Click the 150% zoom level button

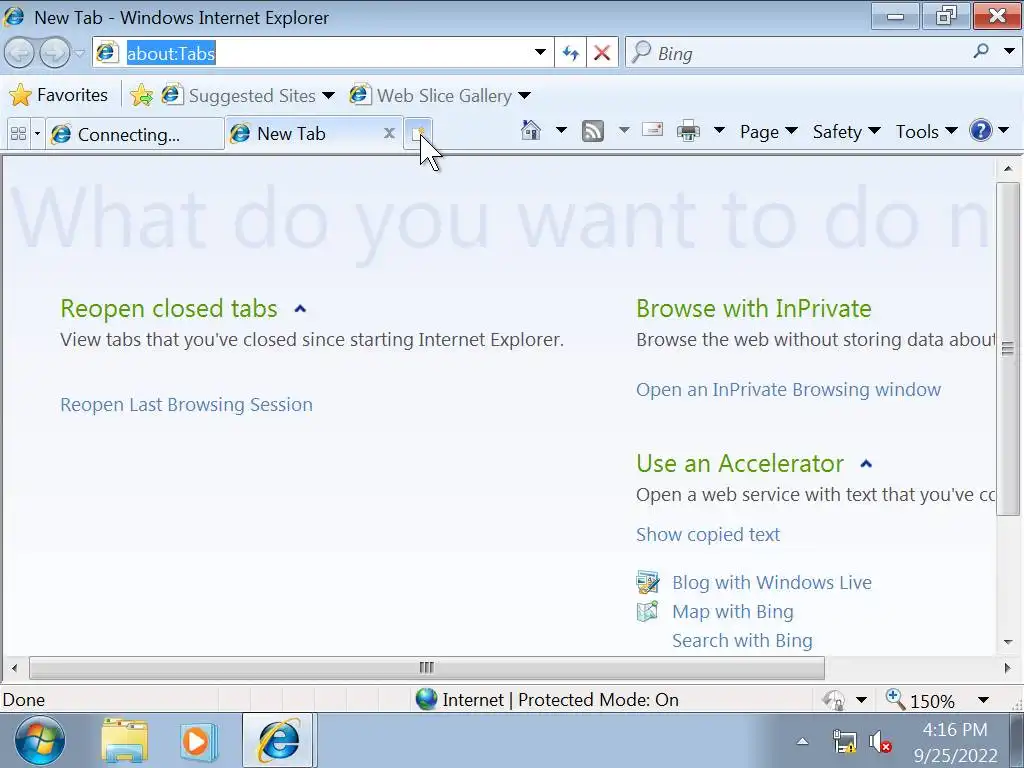click(x=921, y=700)
